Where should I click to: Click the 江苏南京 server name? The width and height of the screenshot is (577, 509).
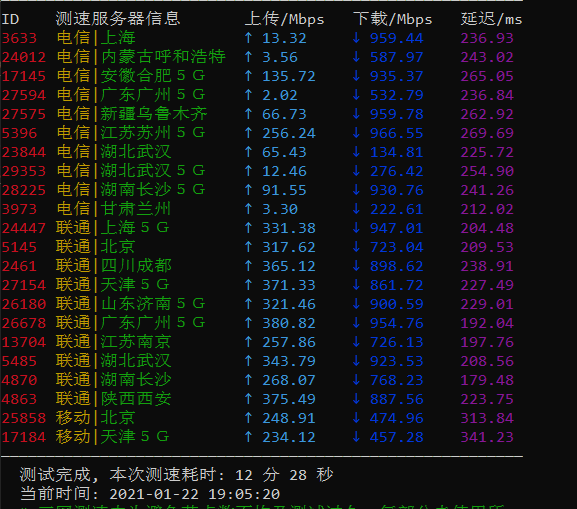tap(136, 342)
